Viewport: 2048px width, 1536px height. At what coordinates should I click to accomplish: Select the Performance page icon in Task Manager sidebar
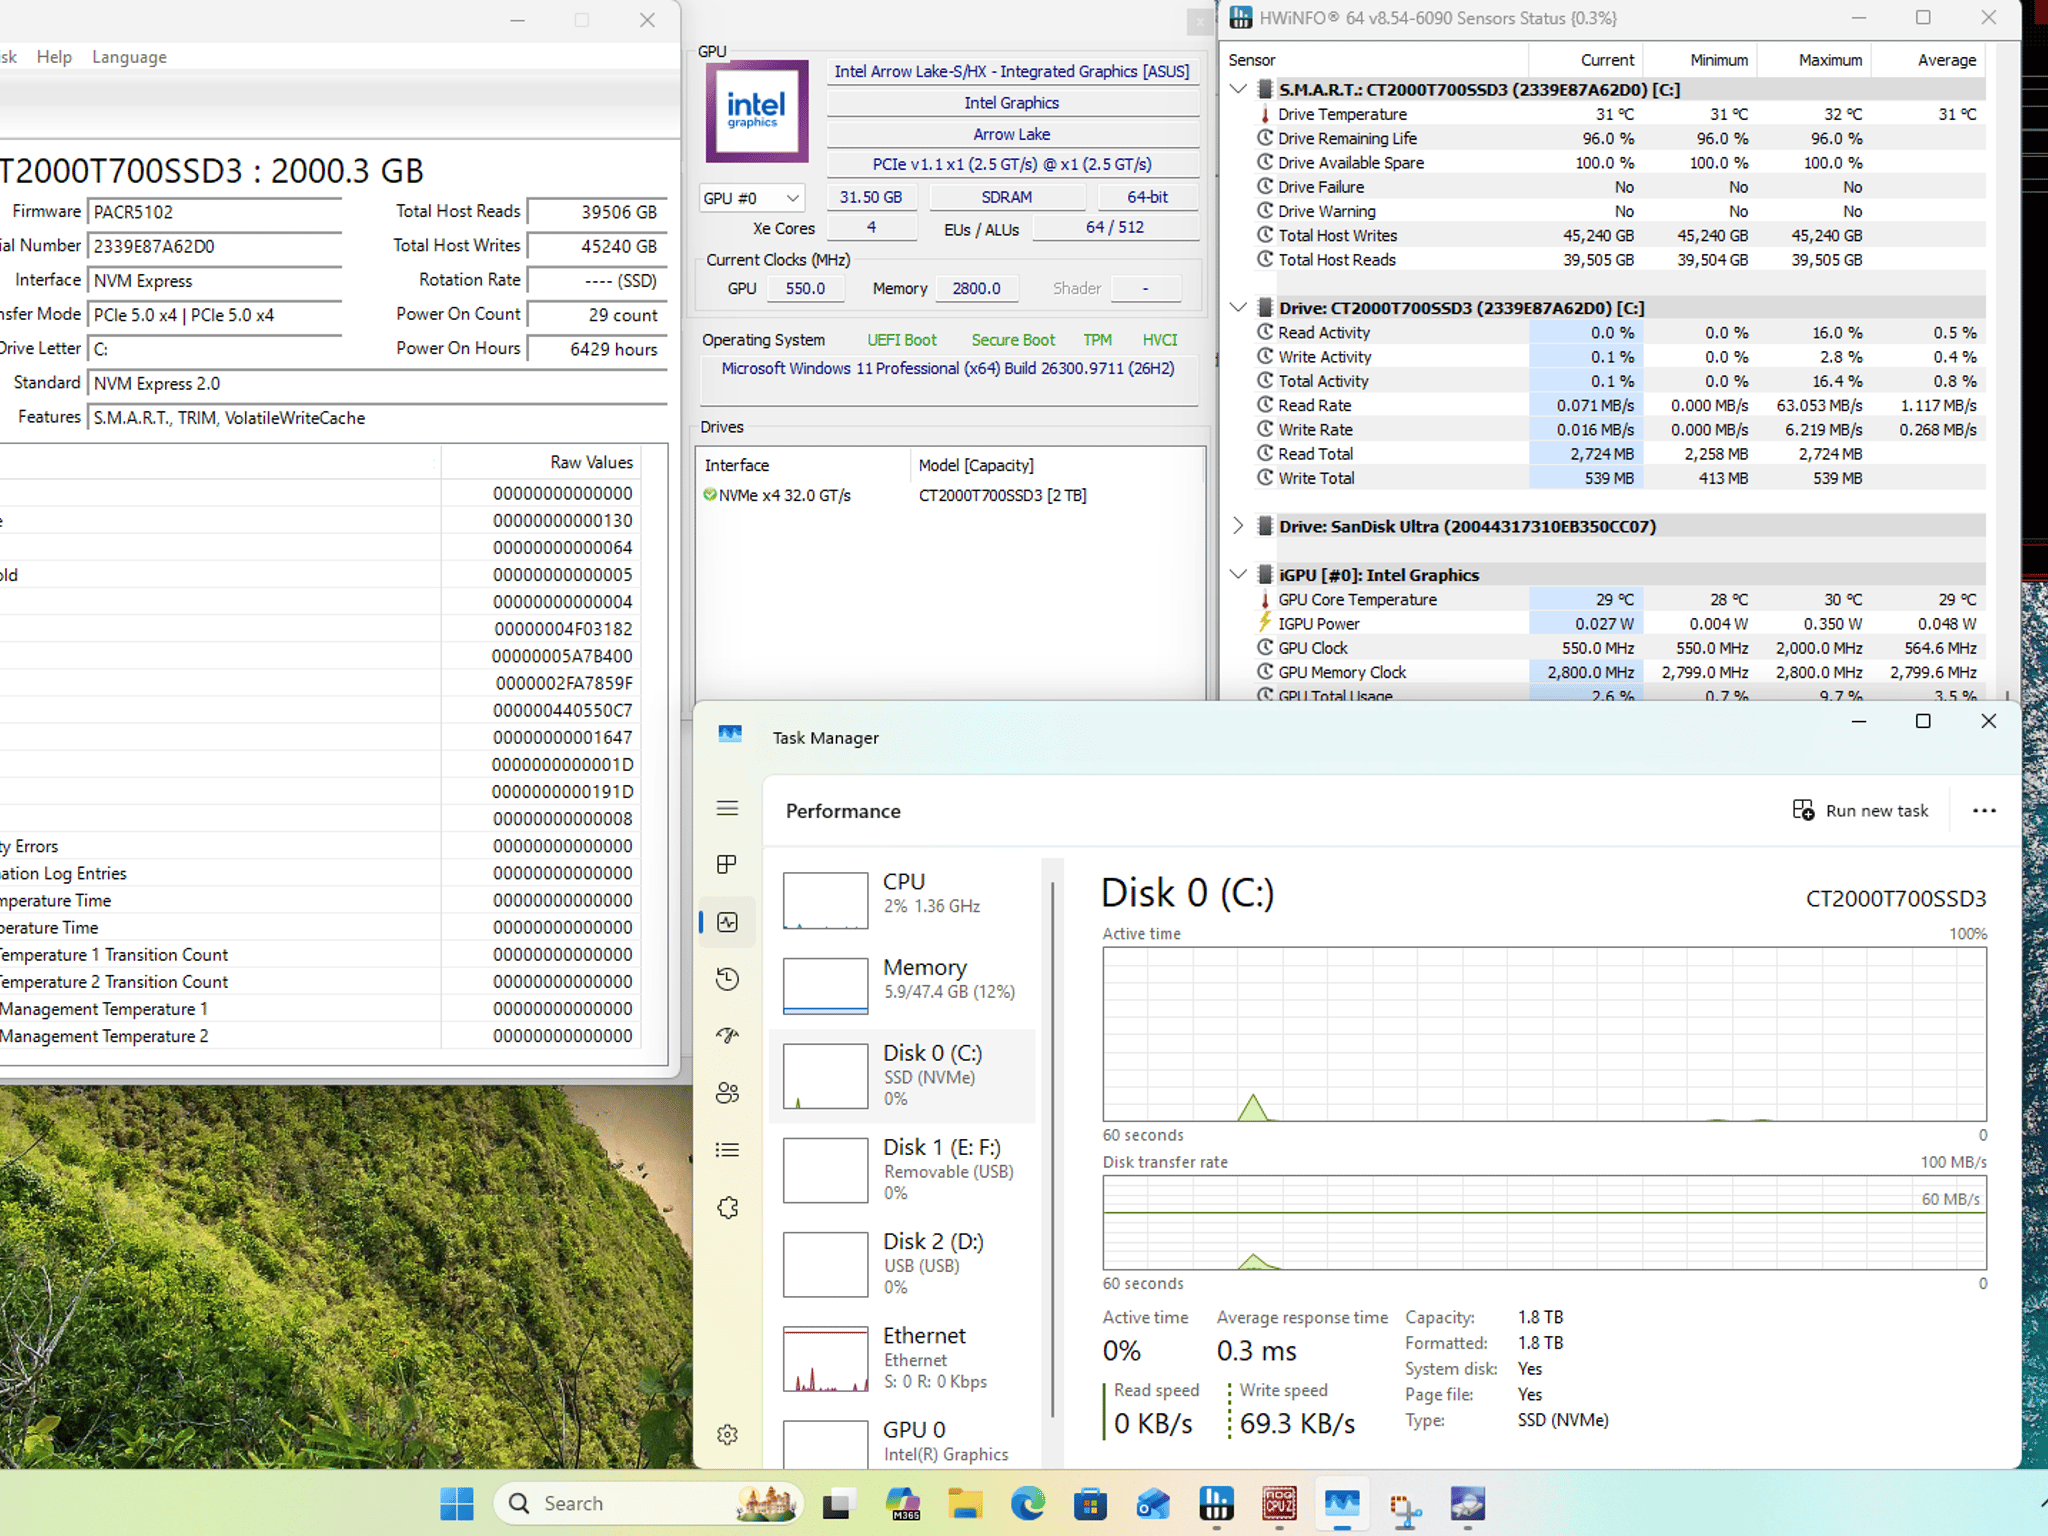[x=727, y=922]
